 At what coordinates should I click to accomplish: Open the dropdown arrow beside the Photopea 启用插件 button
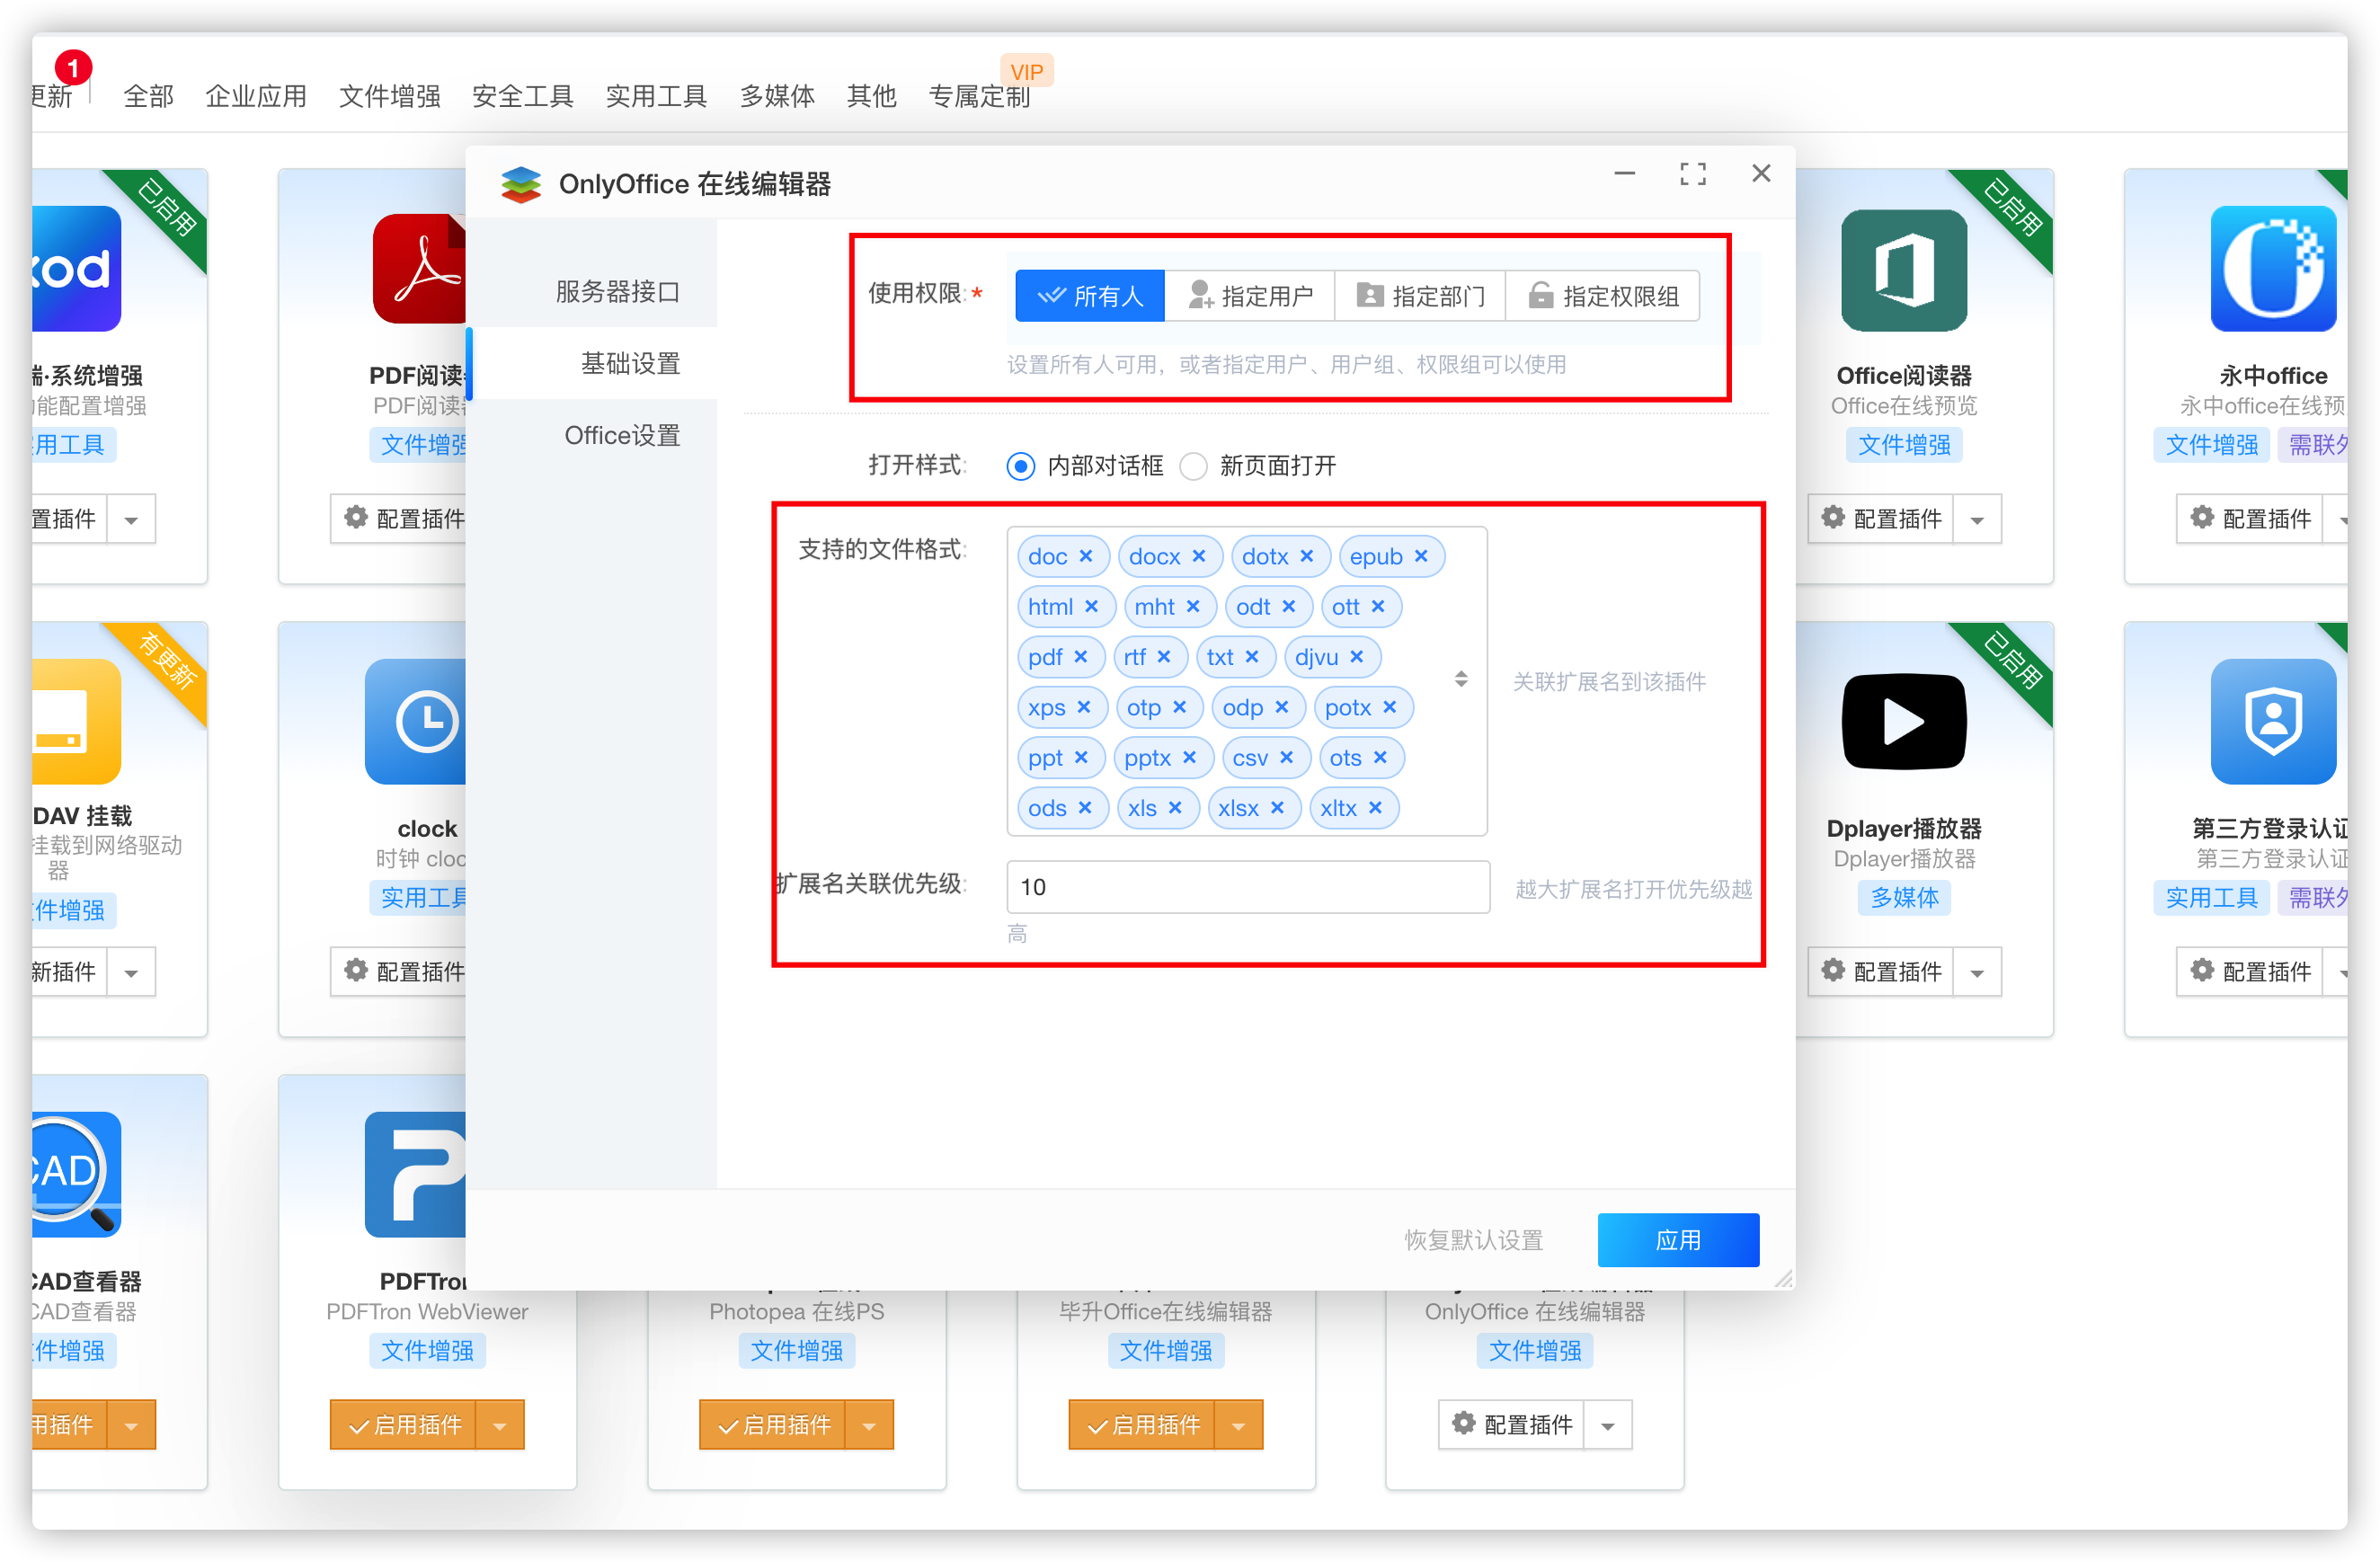[x=868, y=1425]
